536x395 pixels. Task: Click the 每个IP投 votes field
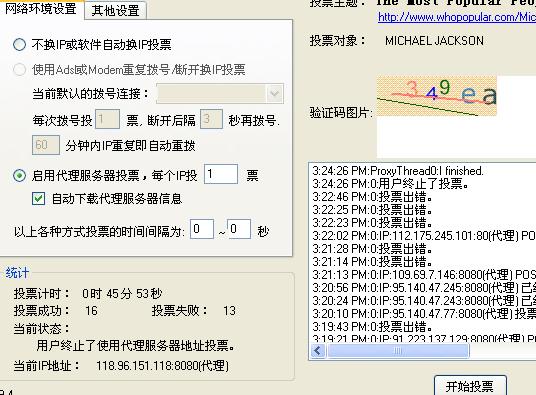click(x=221, y=174)
